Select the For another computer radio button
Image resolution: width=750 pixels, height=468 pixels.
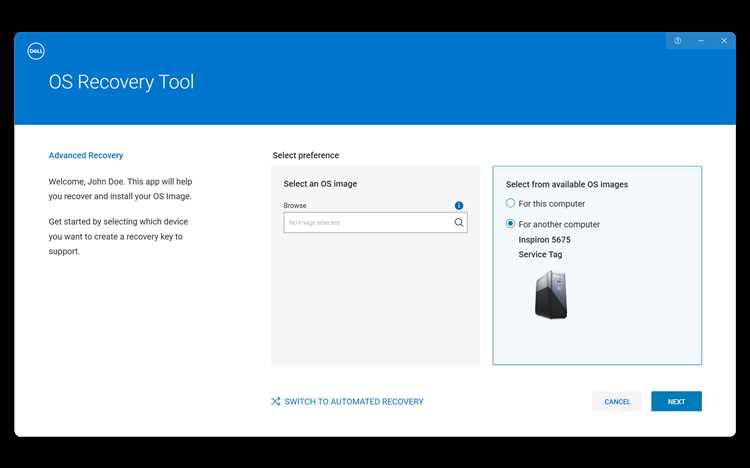point(510,223)
